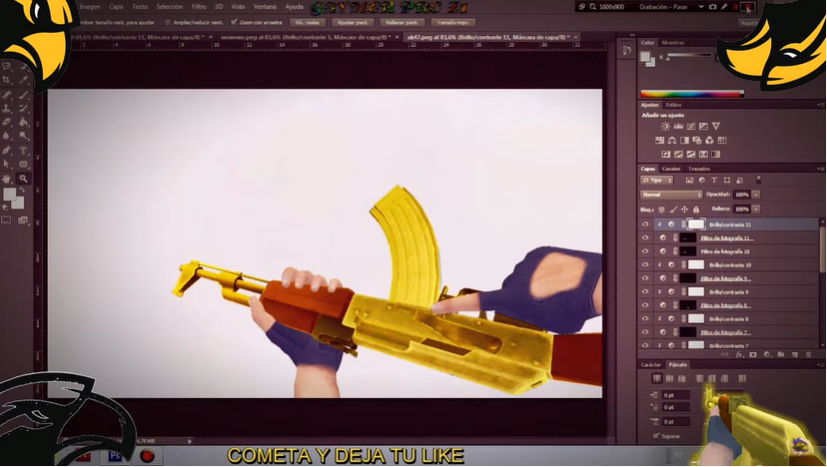The height and width of the screenshot is (467, 827).
Task: Click the color spectrum ramp
Action: [692, 94]
